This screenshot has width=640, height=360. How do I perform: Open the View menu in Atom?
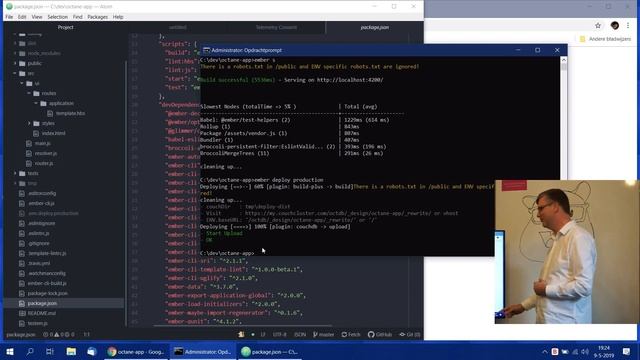coord(37,17)
